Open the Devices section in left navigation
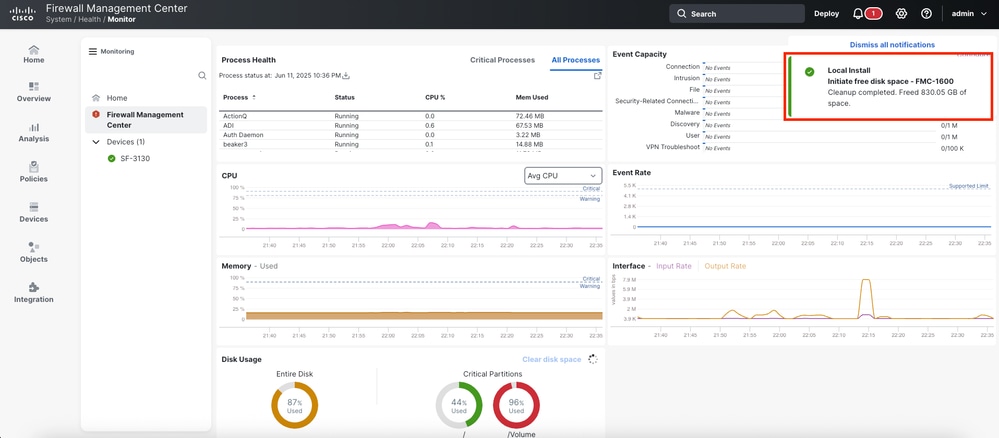Image resolution: width=999 pixels, height=438 pixels. [x=34, y=212]
